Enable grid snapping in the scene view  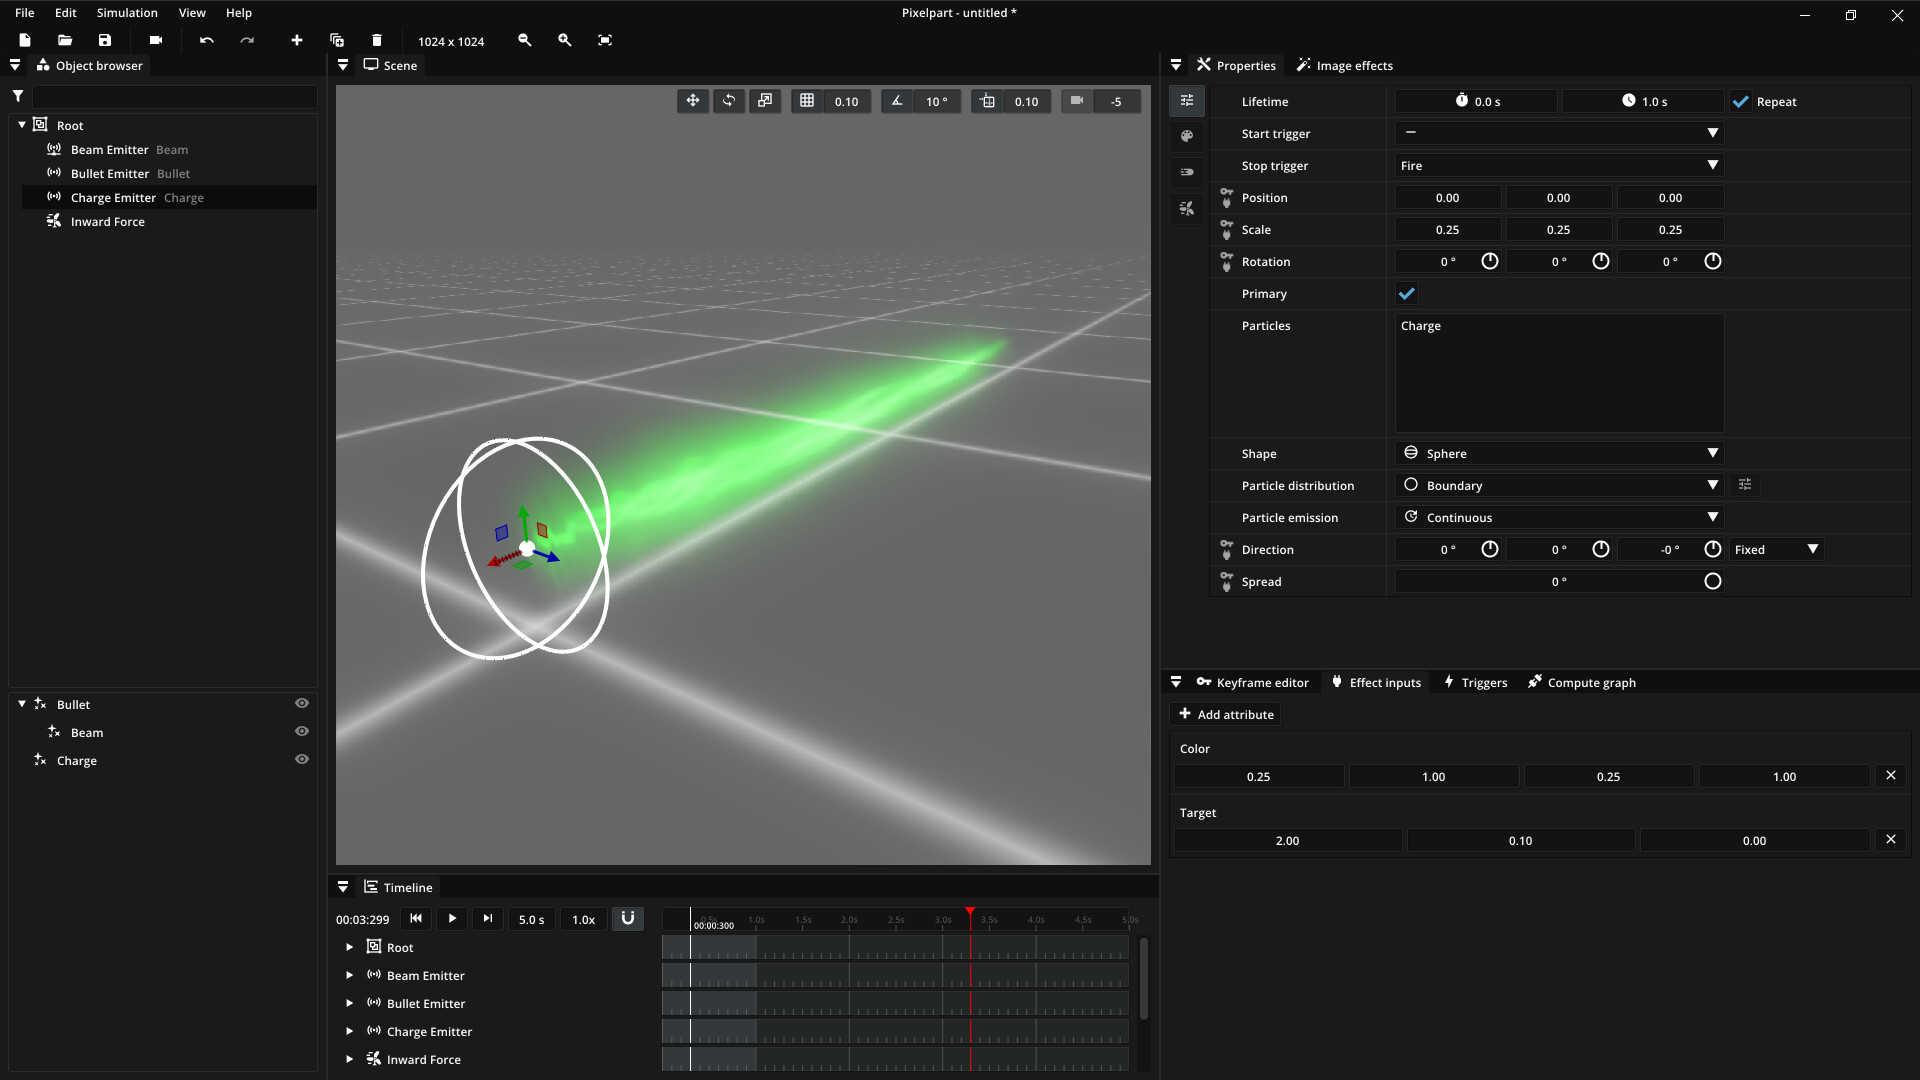point(806,101)
